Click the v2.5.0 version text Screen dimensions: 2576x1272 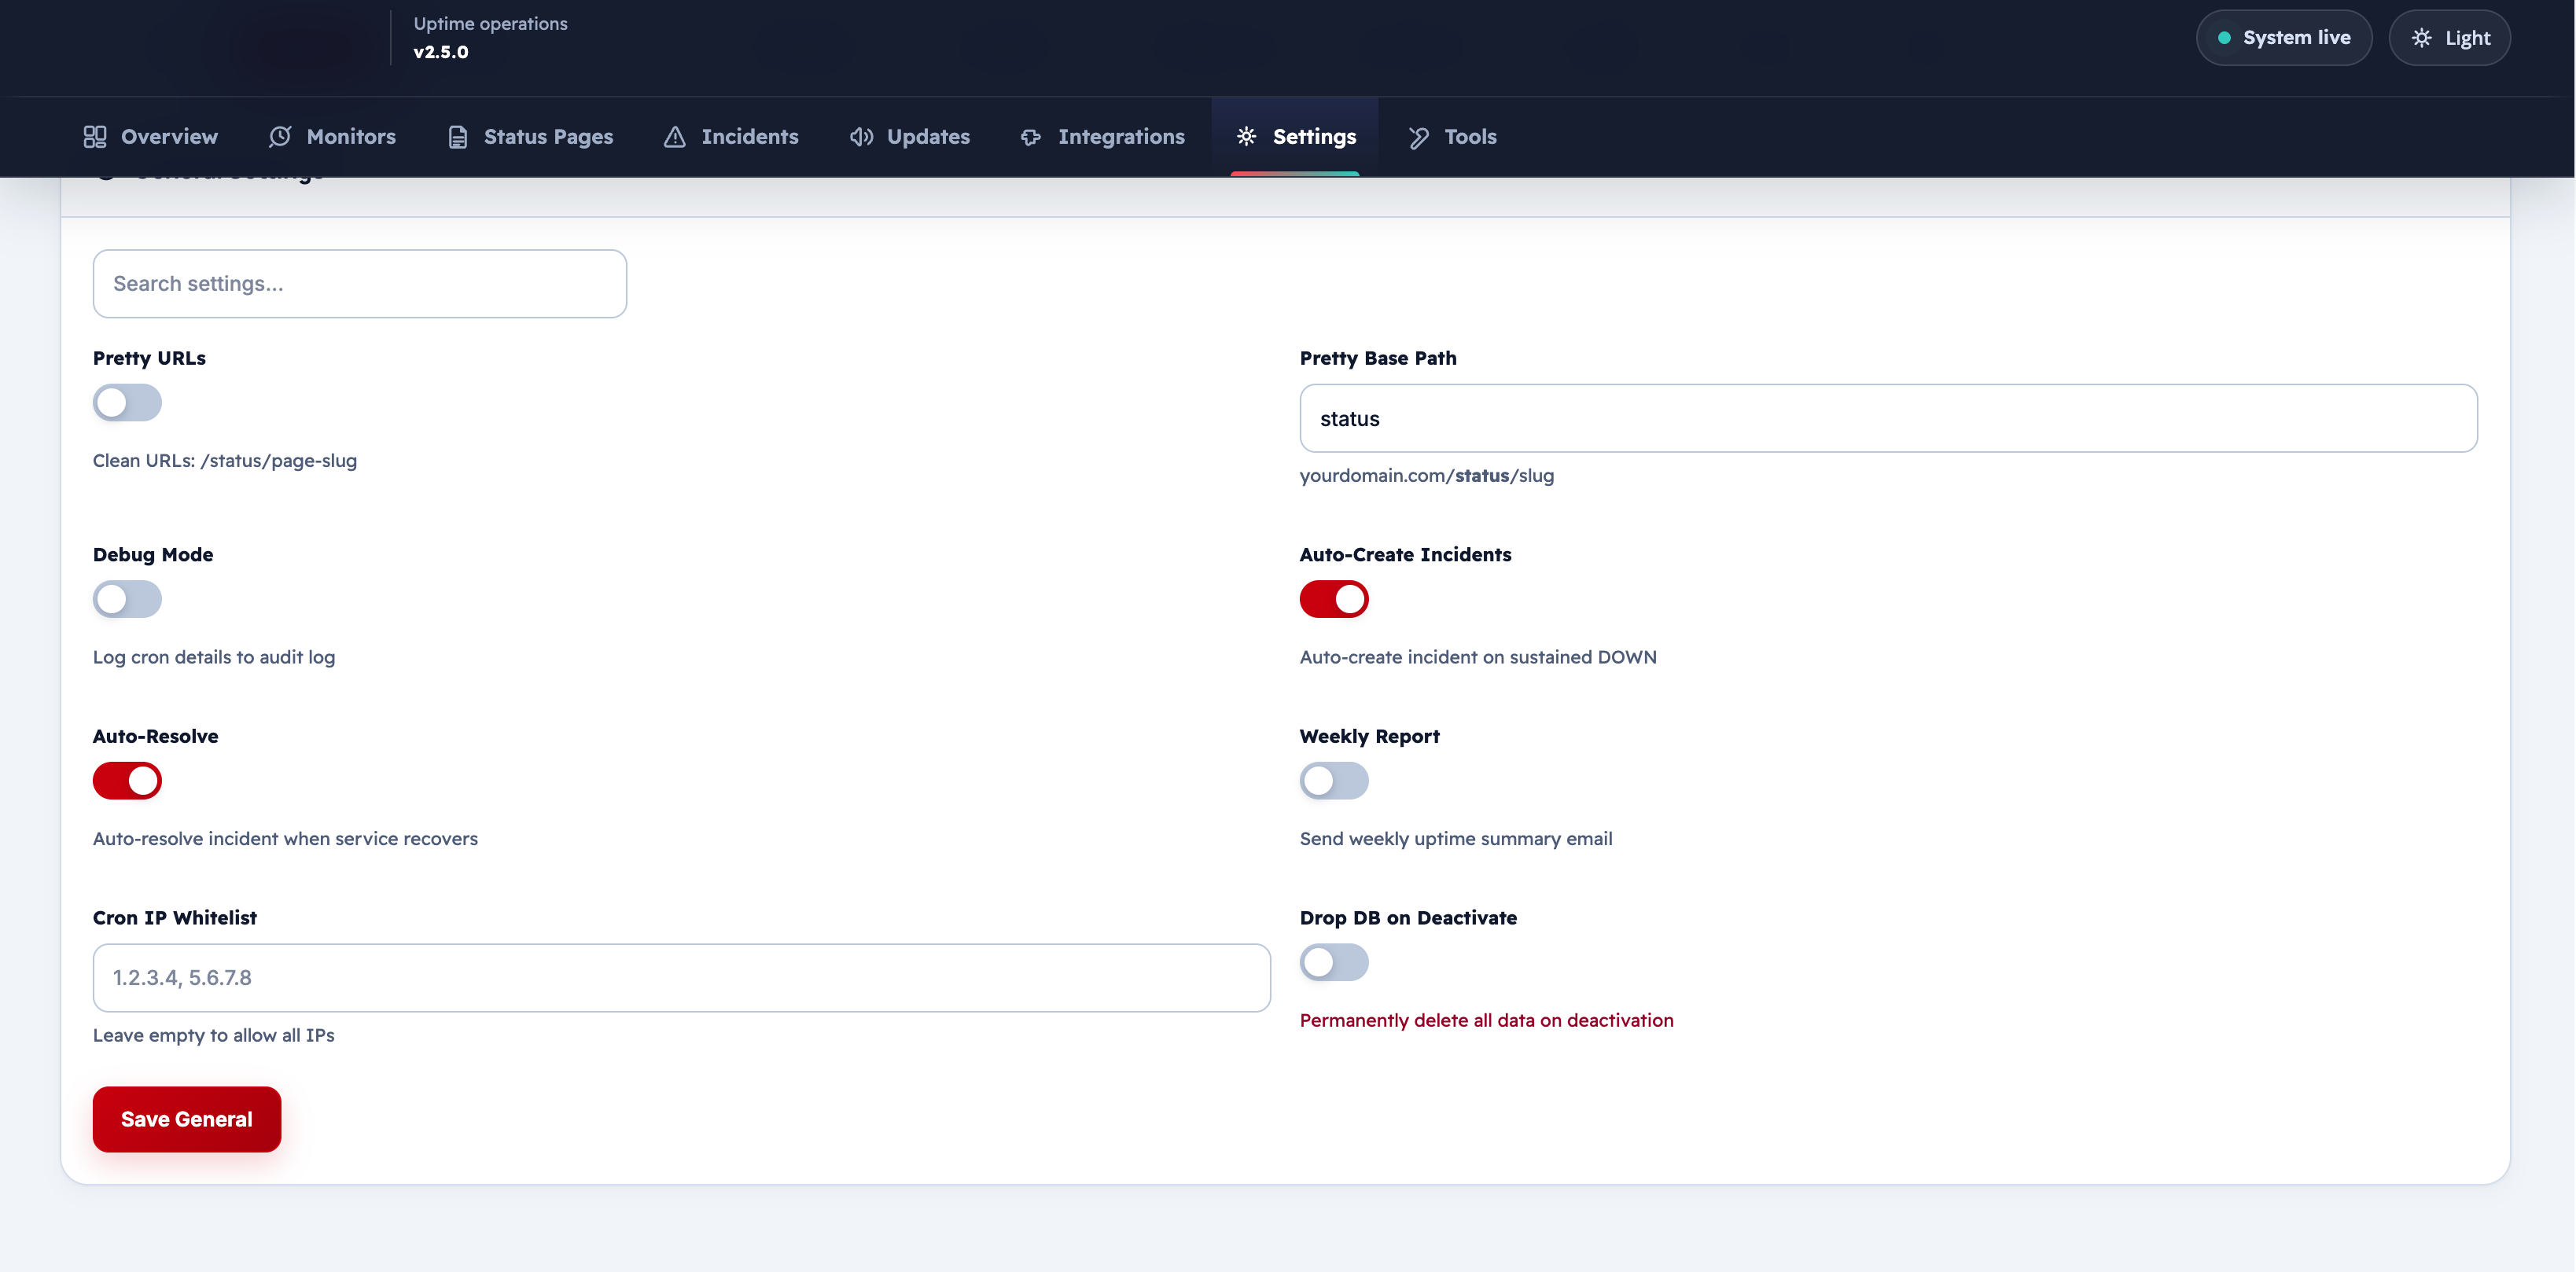coord(441,52)
